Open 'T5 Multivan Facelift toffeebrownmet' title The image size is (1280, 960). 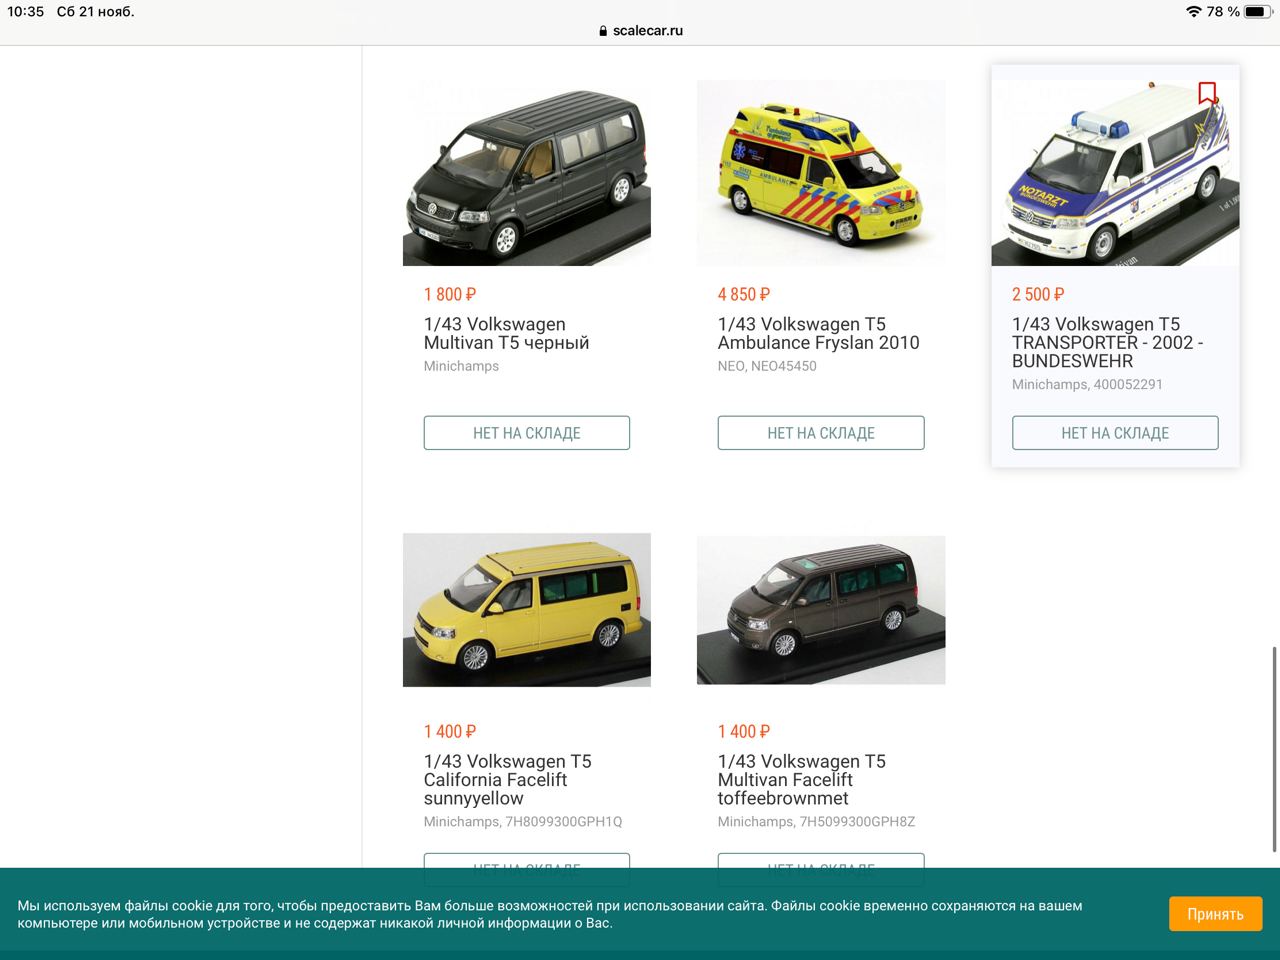tap(801, 779)
